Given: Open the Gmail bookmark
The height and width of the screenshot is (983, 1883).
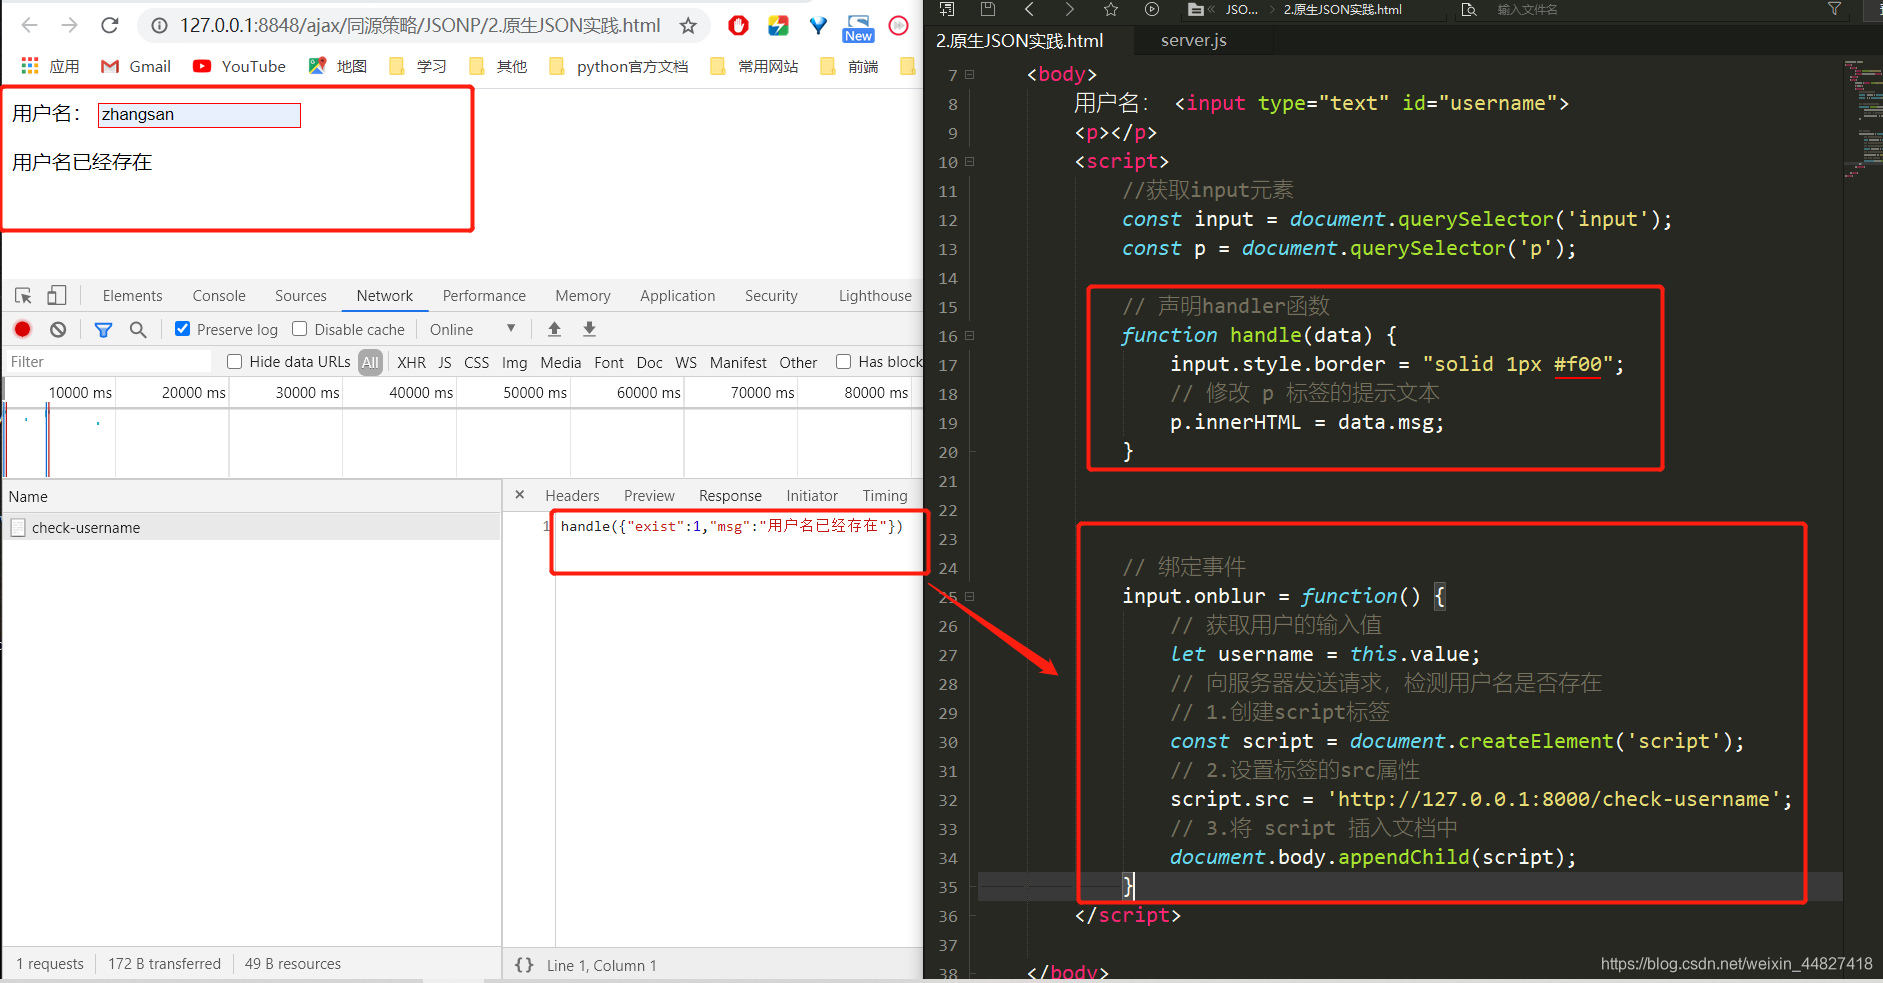Looking at the screenshot, I should pyautogui.click(x=136, y=66).
